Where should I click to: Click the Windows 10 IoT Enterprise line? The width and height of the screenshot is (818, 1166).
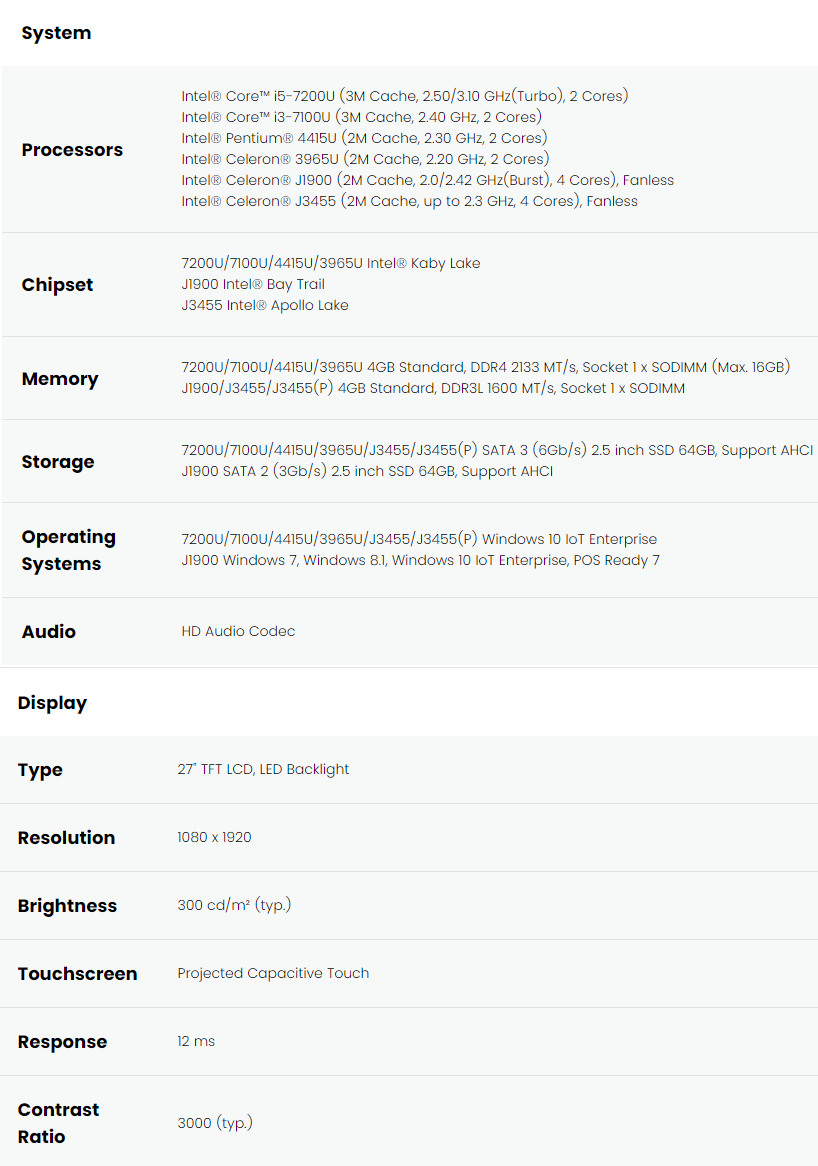click(419, 539)
